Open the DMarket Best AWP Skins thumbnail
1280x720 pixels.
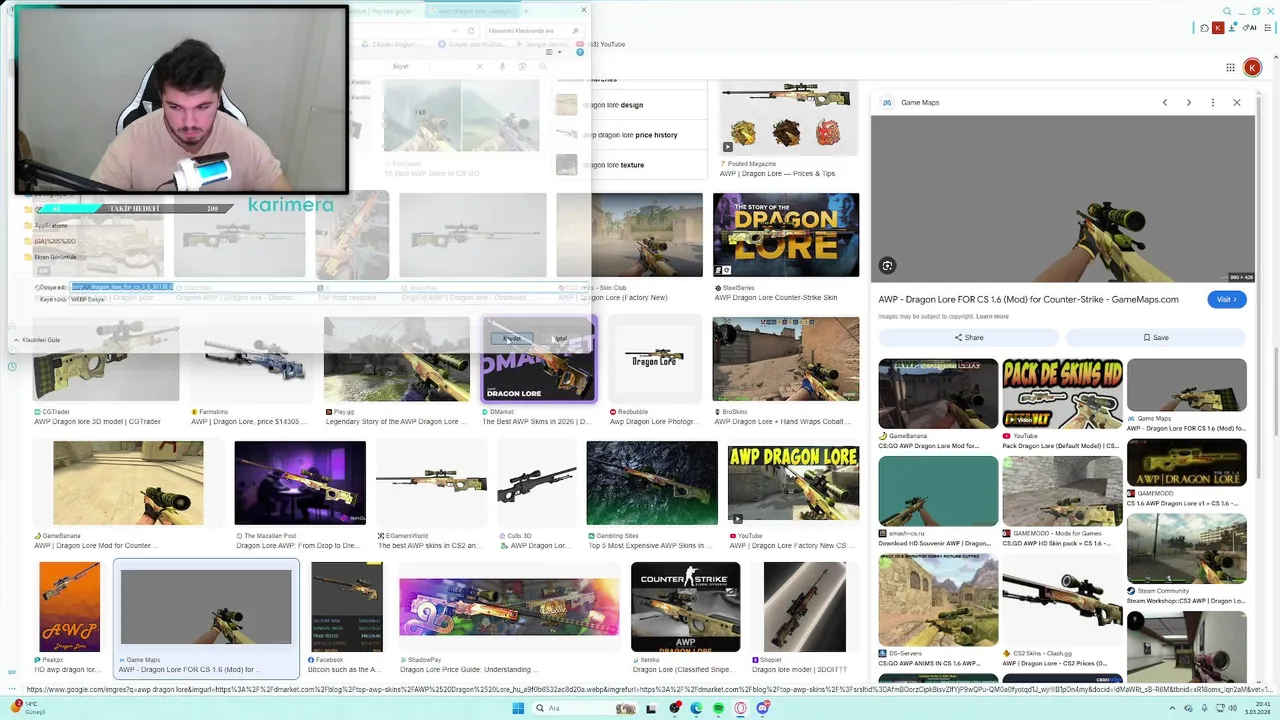click(x=538, y=359)
